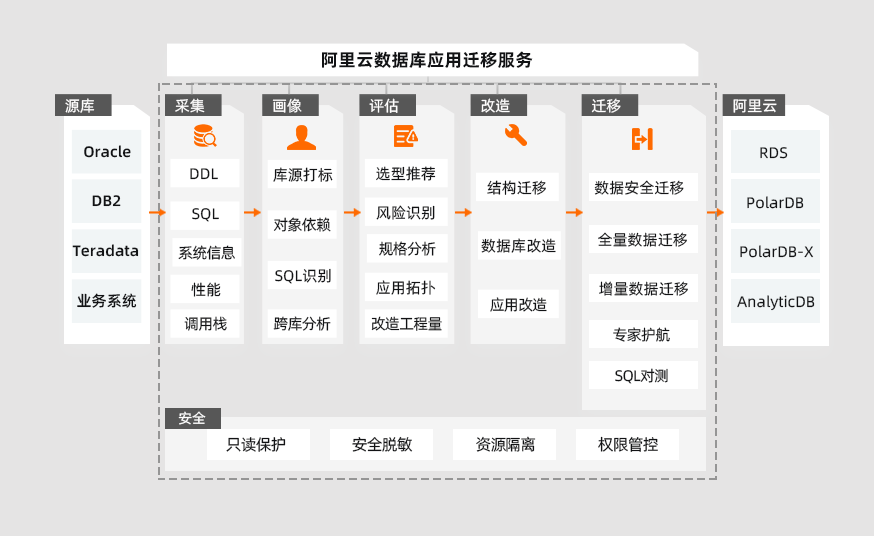Screen dimensions: 874x536
Task: Select the 安全 section label
Action: (193, 418)
